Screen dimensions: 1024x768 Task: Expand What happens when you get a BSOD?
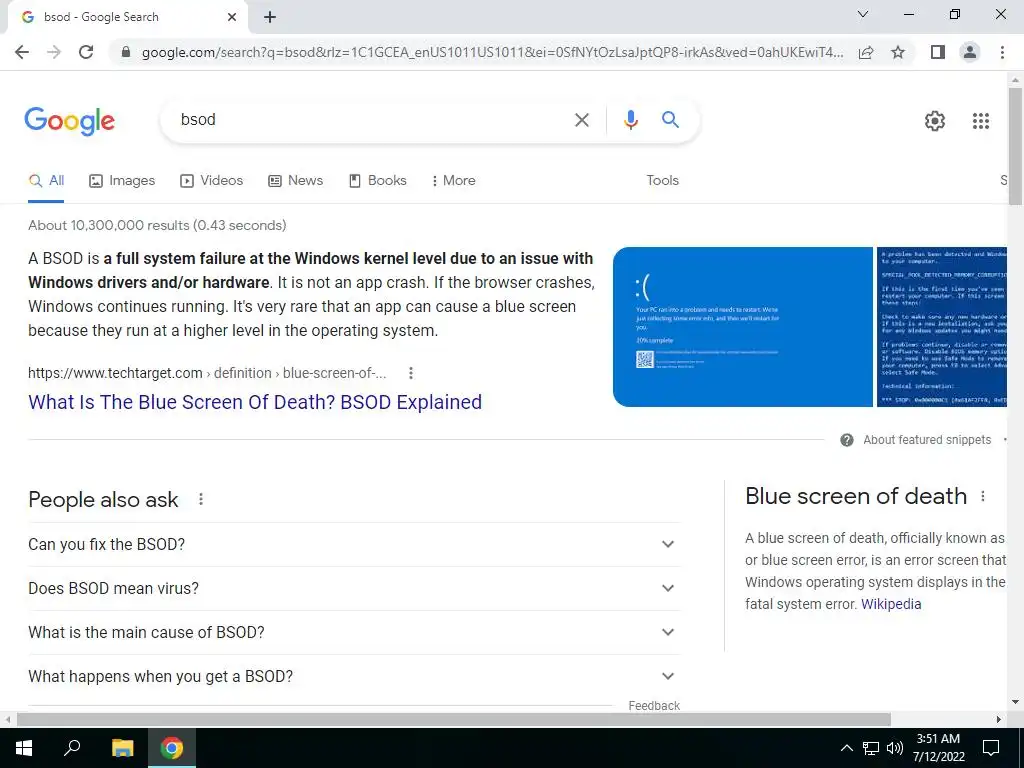pyautogui.click(x=354, y=677)
